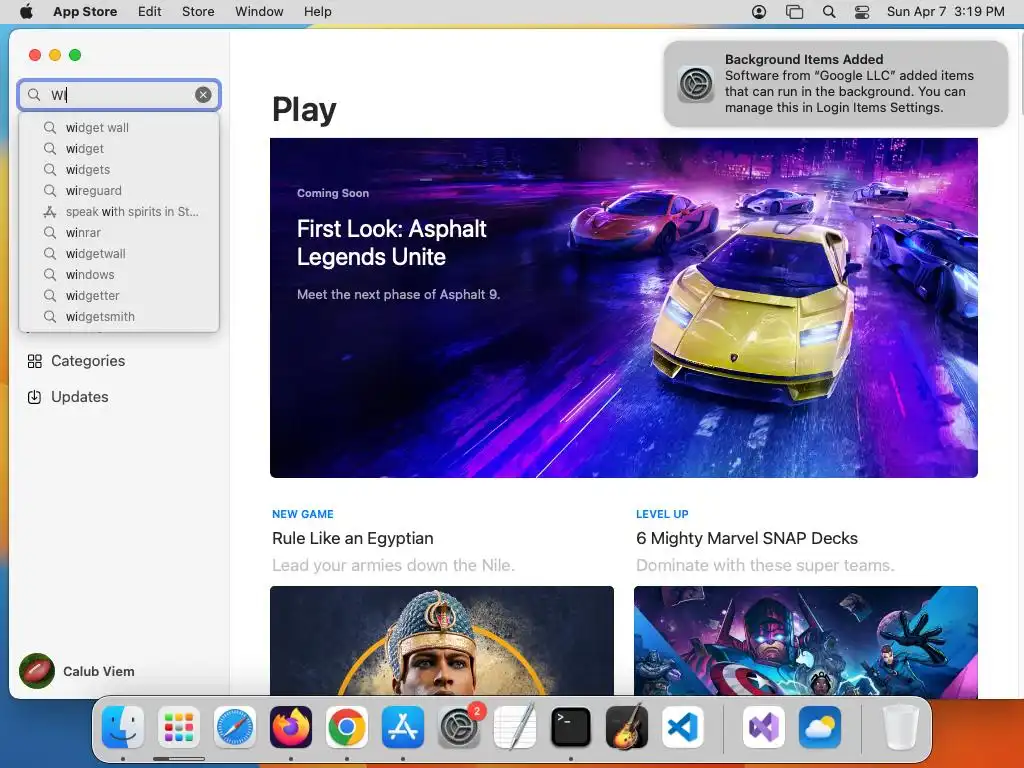Click the Calub Viem avatar picture
1024x768 pixels.
37,671
